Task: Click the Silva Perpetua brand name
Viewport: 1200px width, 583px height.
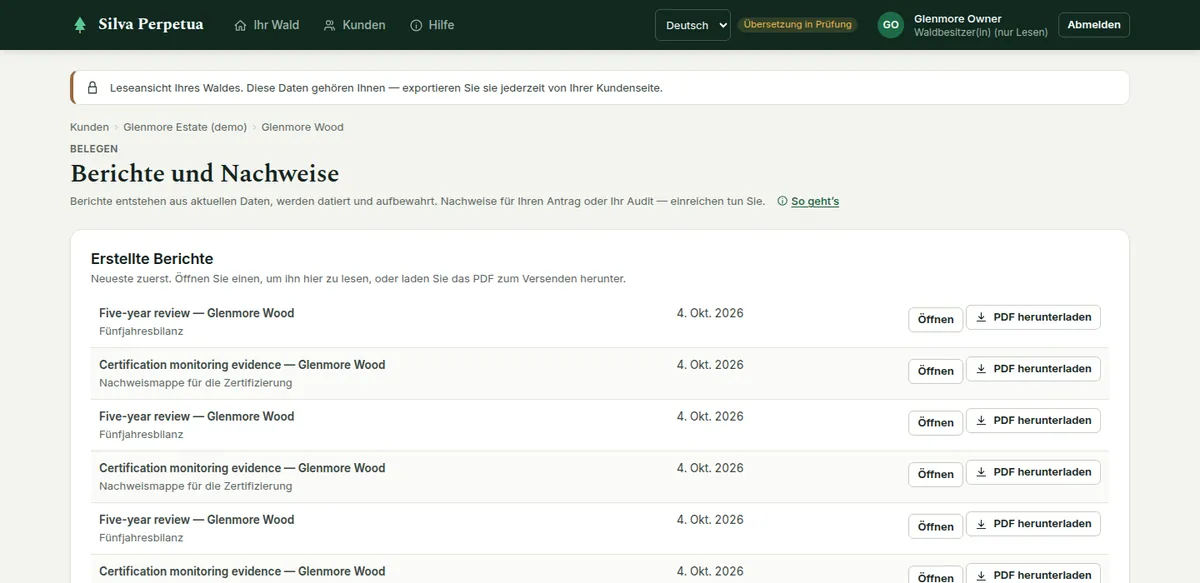Action: (x=151, y=25)
